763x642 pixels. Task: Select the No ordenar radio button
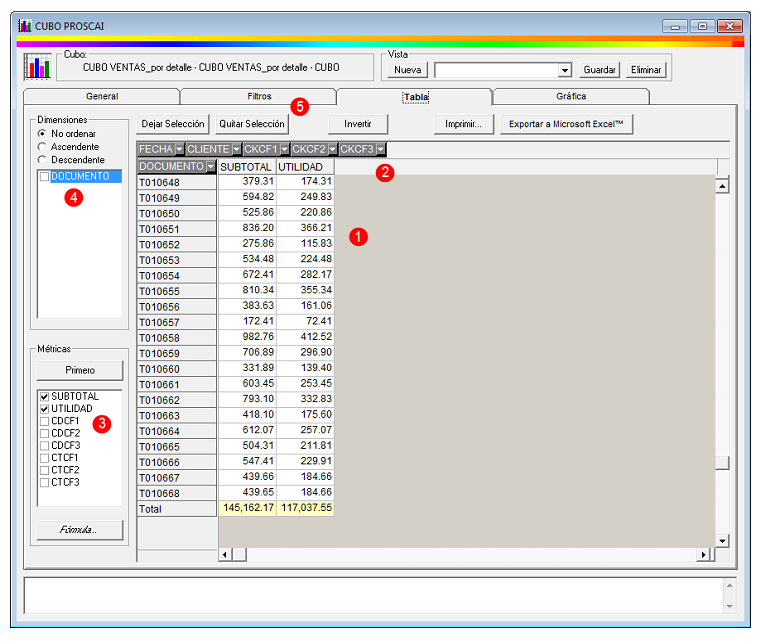tap(42, 133)
